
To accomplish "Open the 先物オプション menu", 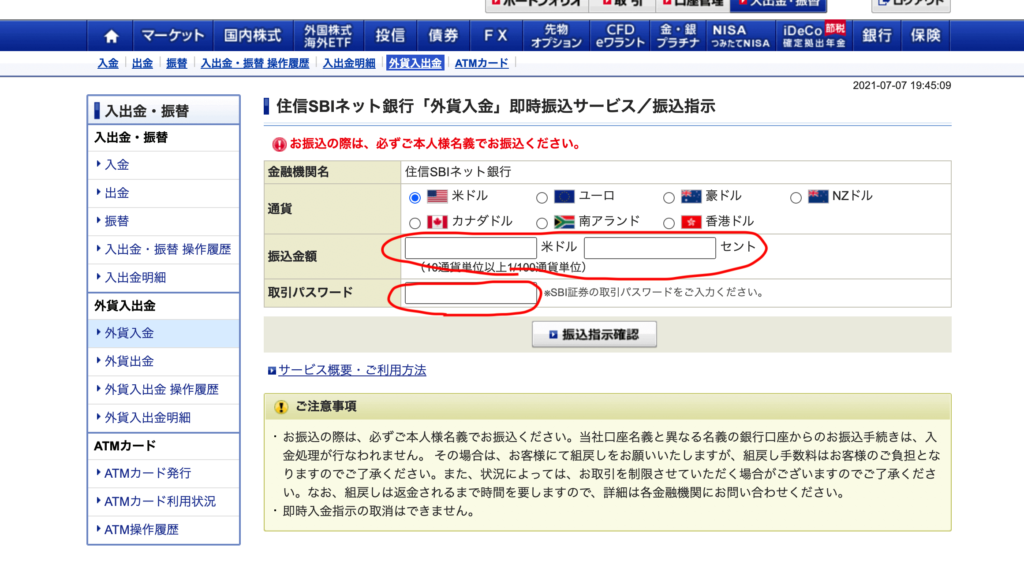I will [556, 36].
